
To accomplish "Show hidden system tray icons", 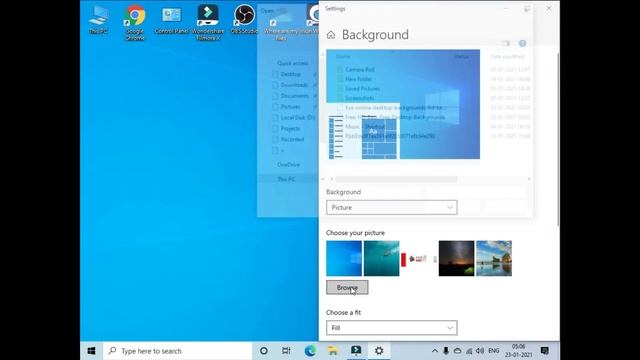I will [x=435, y=351].
